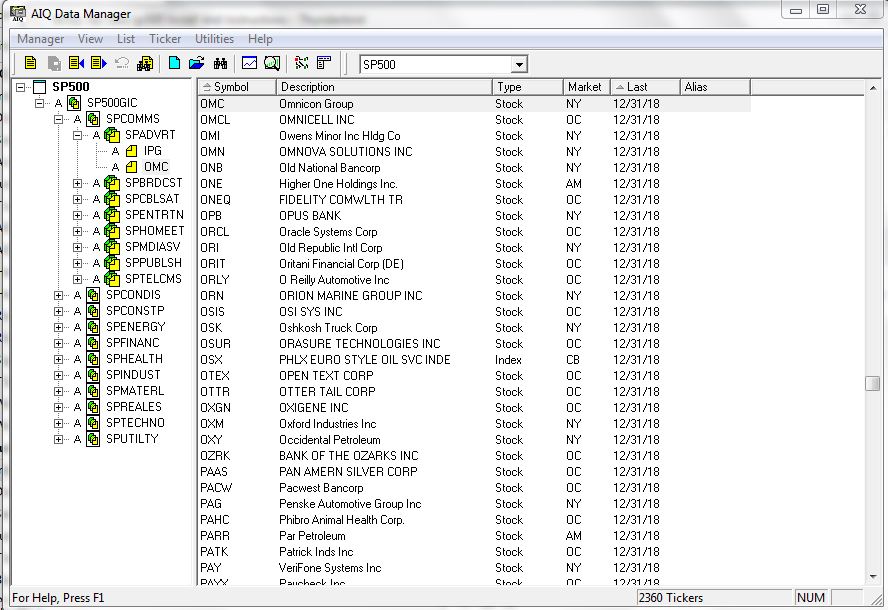The height and width of the screenshot is (610, 888).
Task: Select the SPHOMEET tree item
Action: (x=155, y=231)
